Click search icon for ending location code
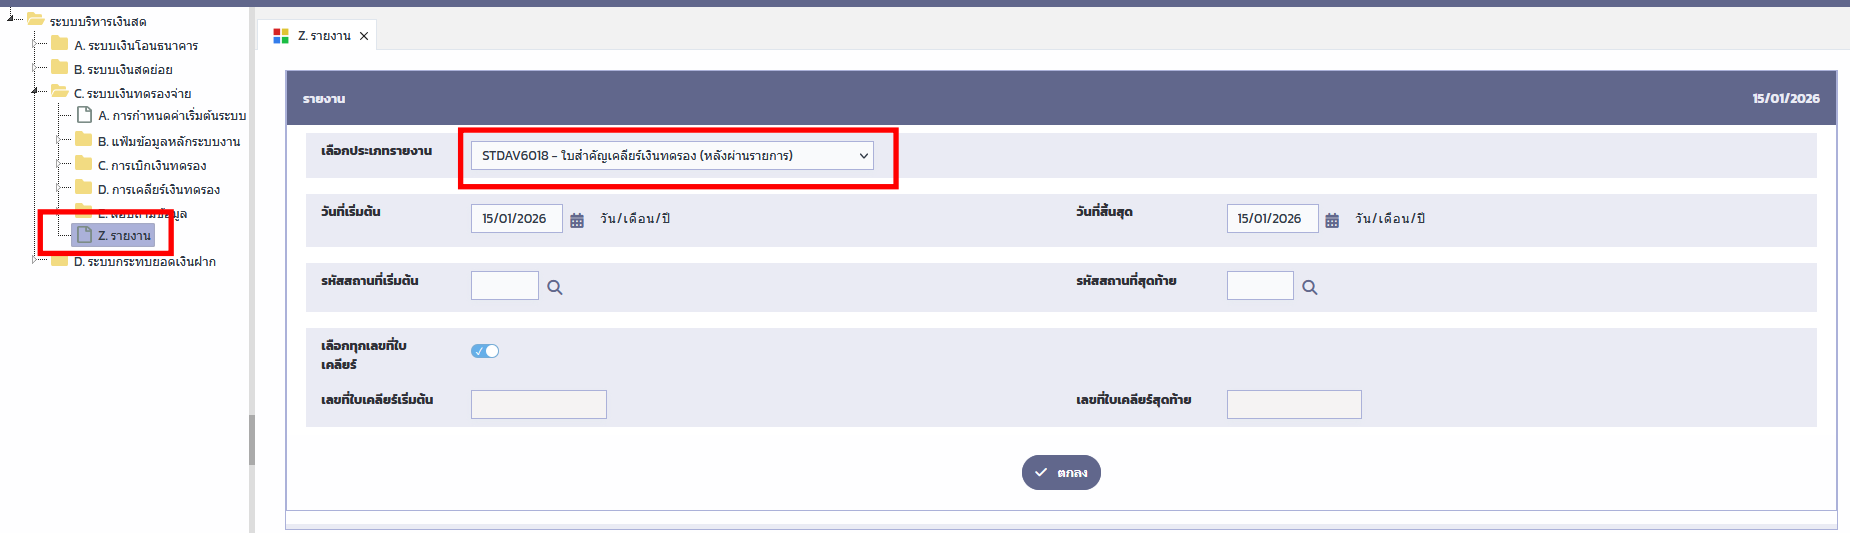 pyautogui.click(x=1310, y=288)
